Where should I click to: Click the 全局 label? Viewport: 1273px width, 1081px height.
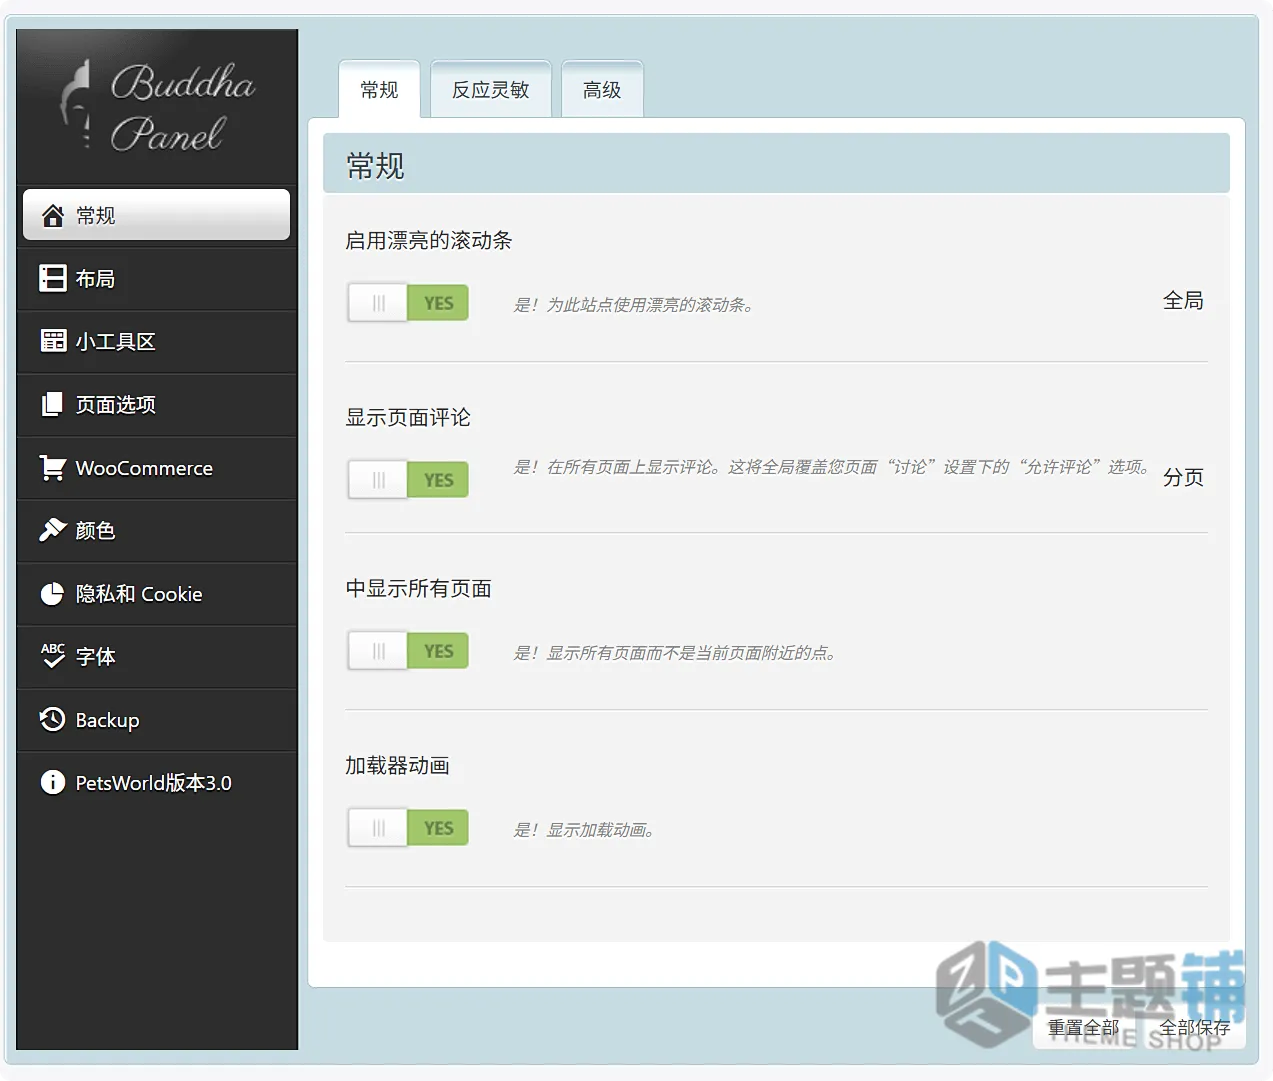coord(1183,300)
